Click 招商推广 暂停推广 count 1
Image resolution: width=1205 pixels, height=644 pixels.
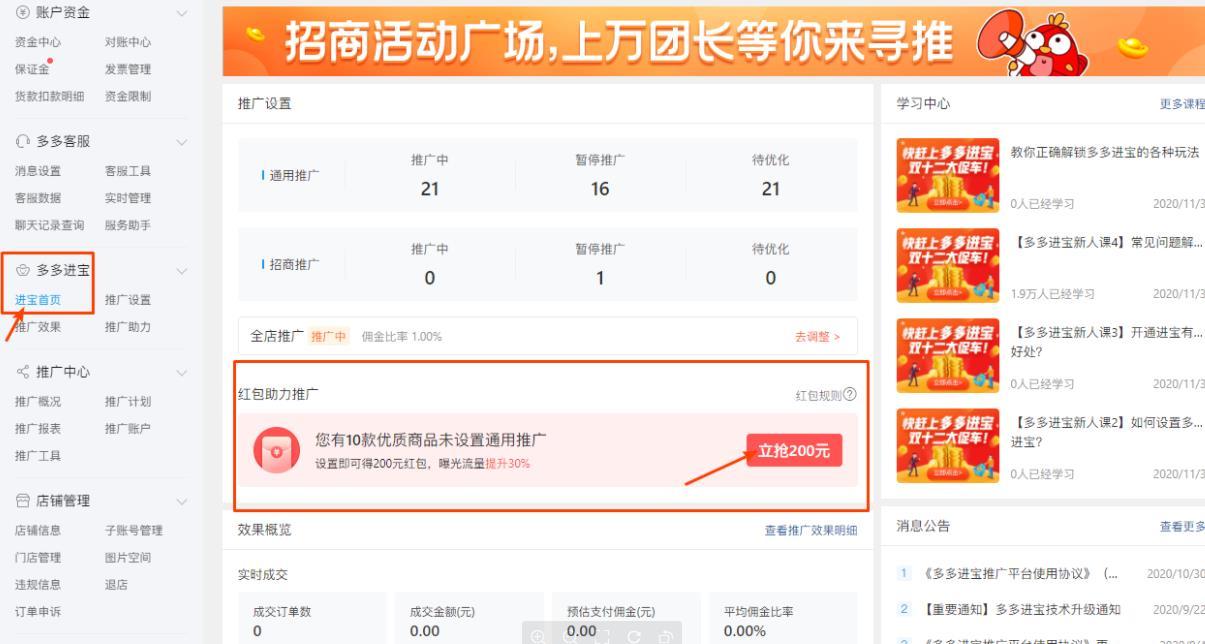click(x=600, y=279)
